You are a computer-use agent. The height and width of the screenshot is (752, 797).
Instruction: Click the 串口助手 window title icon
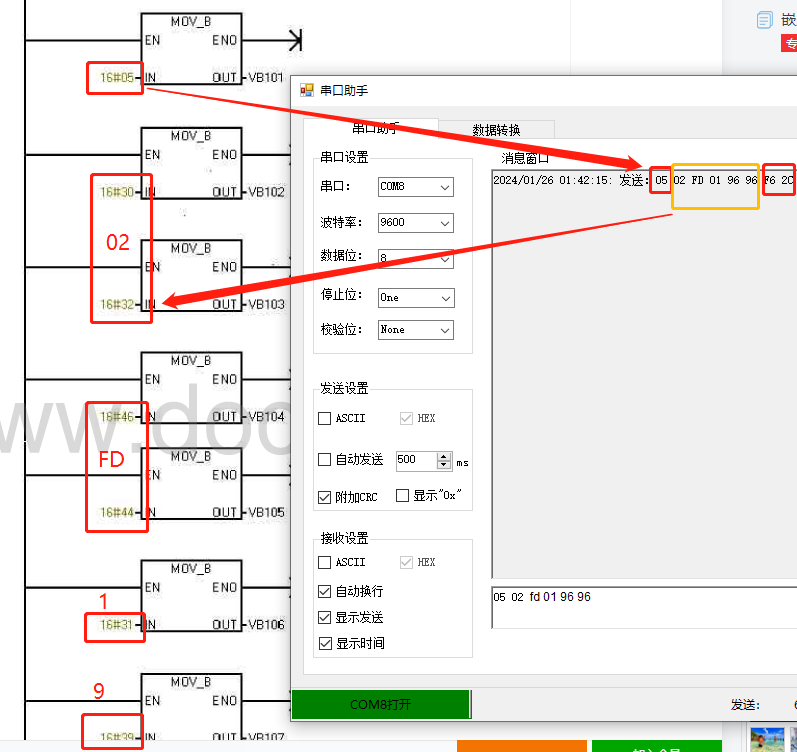coord(307,90)
